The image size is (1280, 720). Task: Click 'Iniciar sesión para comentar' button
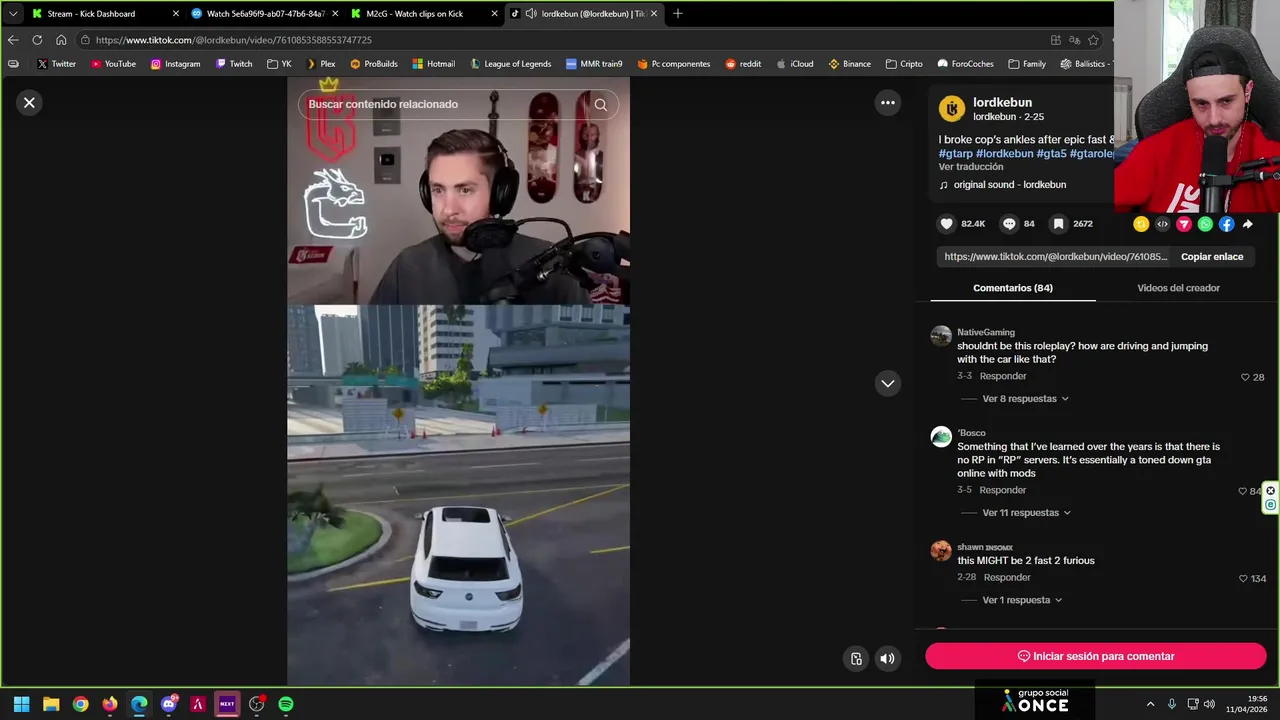click(x=1096, y=656)
